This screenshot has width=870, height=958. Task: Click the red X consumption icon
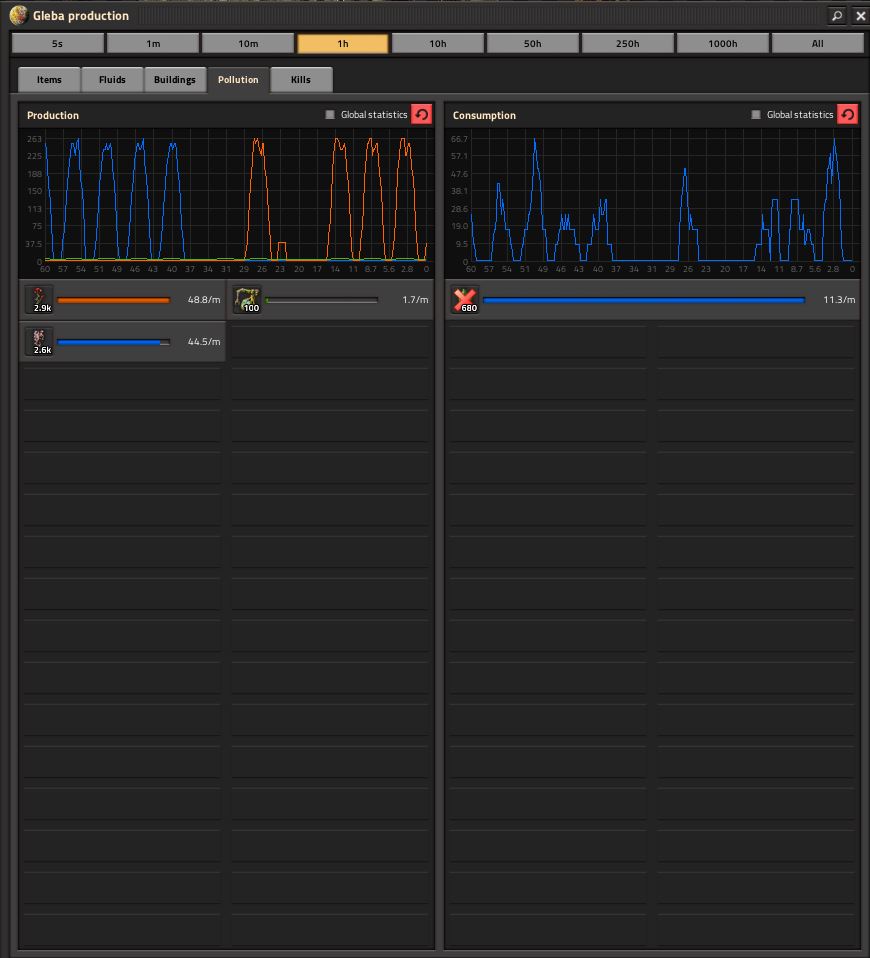tap(465, 299)
